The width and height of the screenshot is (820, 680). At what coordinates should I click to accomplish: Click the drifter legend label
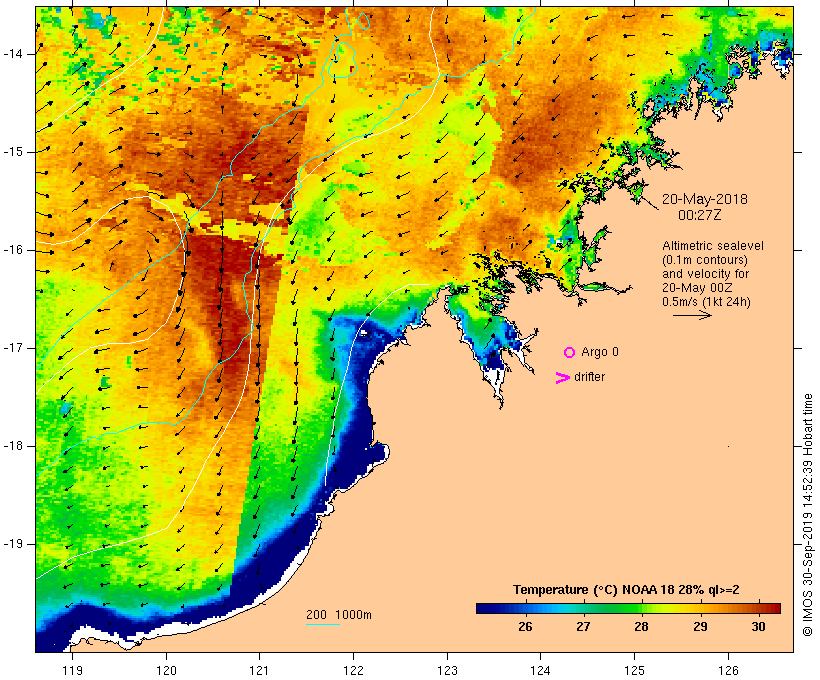point(589,377)
